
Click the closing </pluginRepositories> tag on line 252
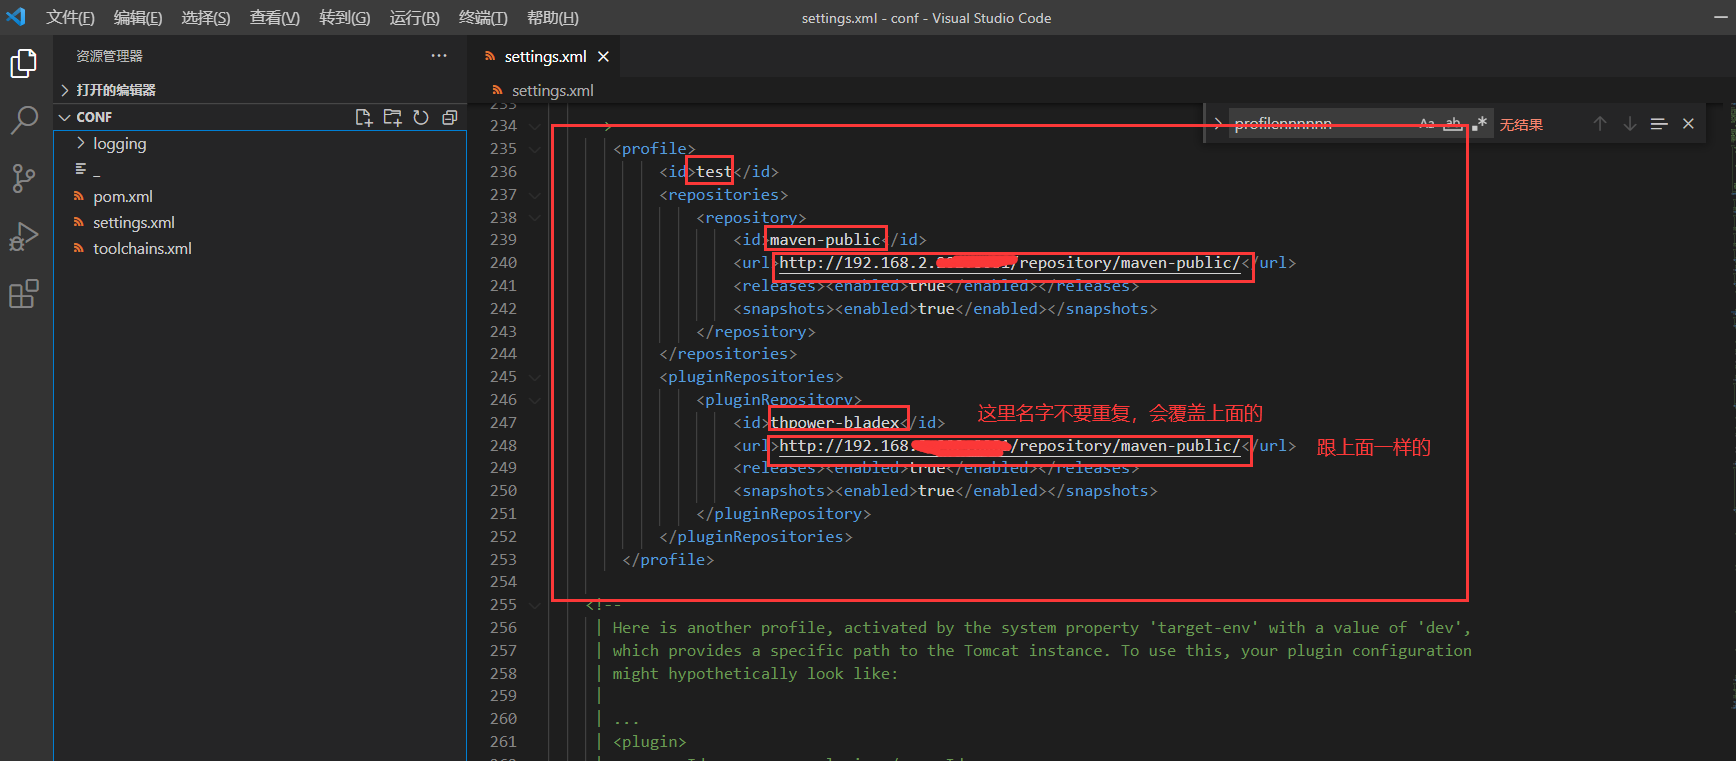coord(756,537)
